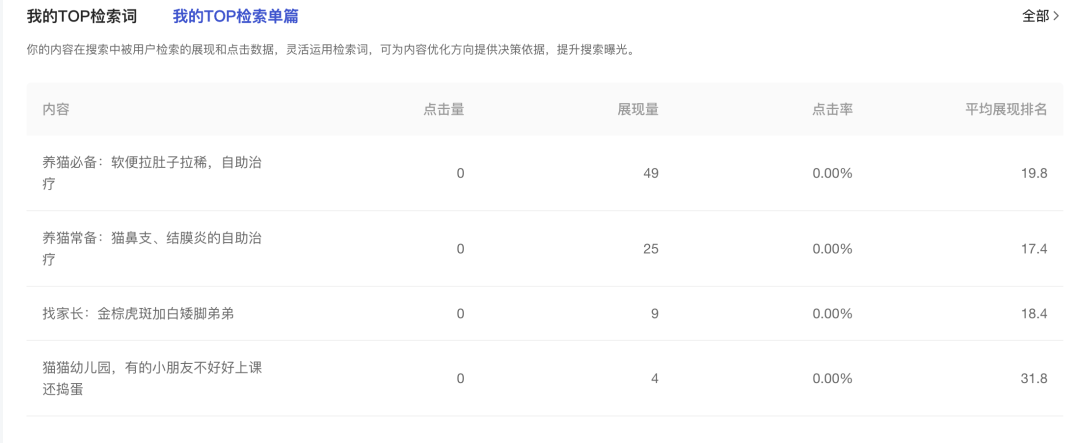This screenshot has width=1080, height=443.
Task: Click the 展现量 column header
Action: click(638, 109)
